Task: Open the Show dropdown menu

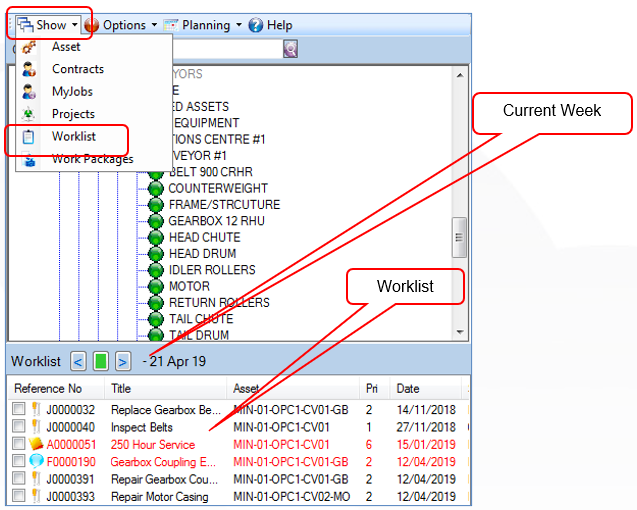Action: [x=48, y=25]
